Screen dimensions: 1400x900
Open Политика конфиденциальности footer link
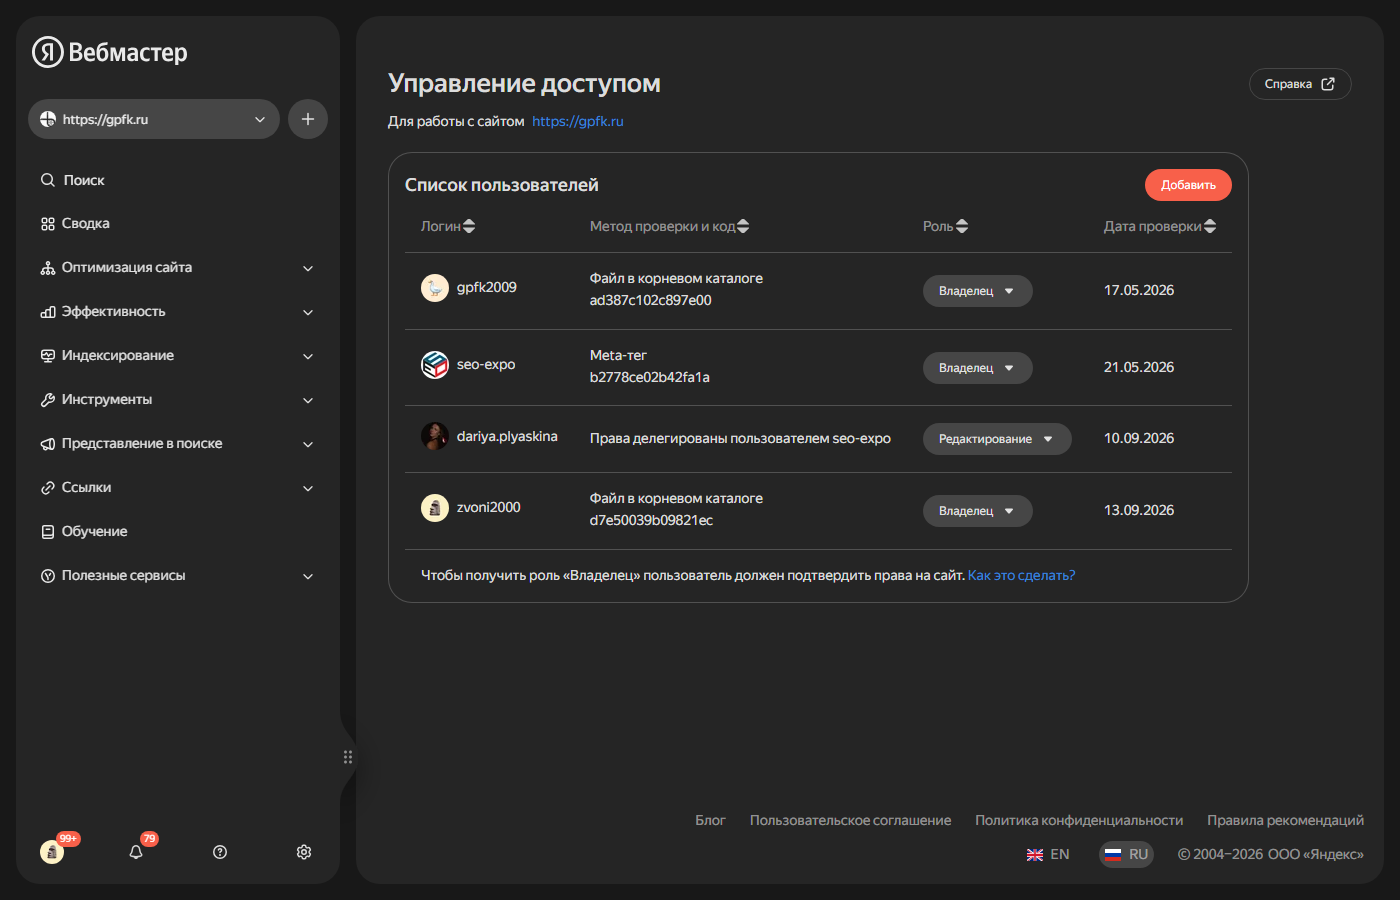[1079, 820]
